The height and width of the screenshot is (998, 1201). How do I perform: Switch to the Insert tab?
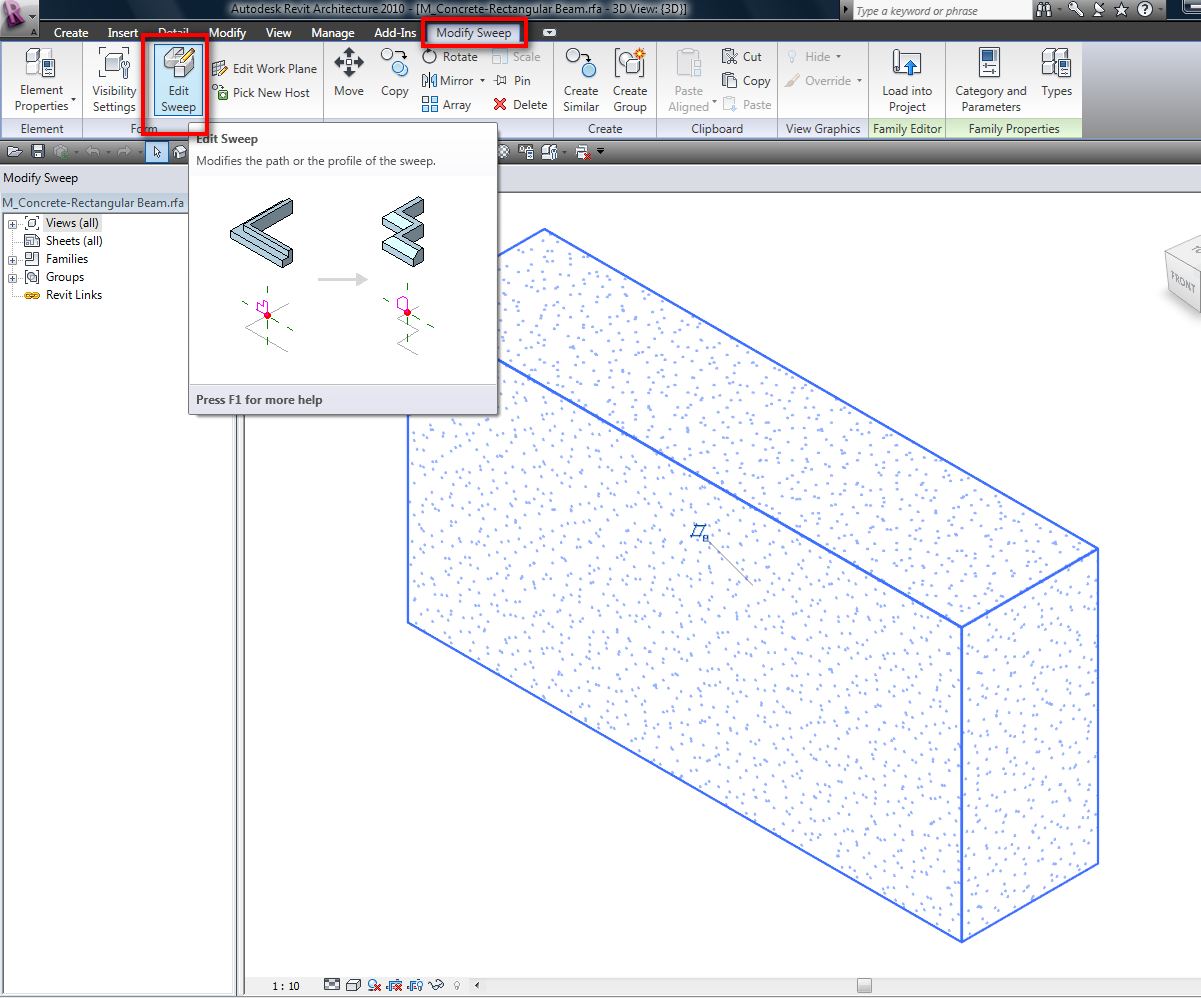(x=123, y=33)
